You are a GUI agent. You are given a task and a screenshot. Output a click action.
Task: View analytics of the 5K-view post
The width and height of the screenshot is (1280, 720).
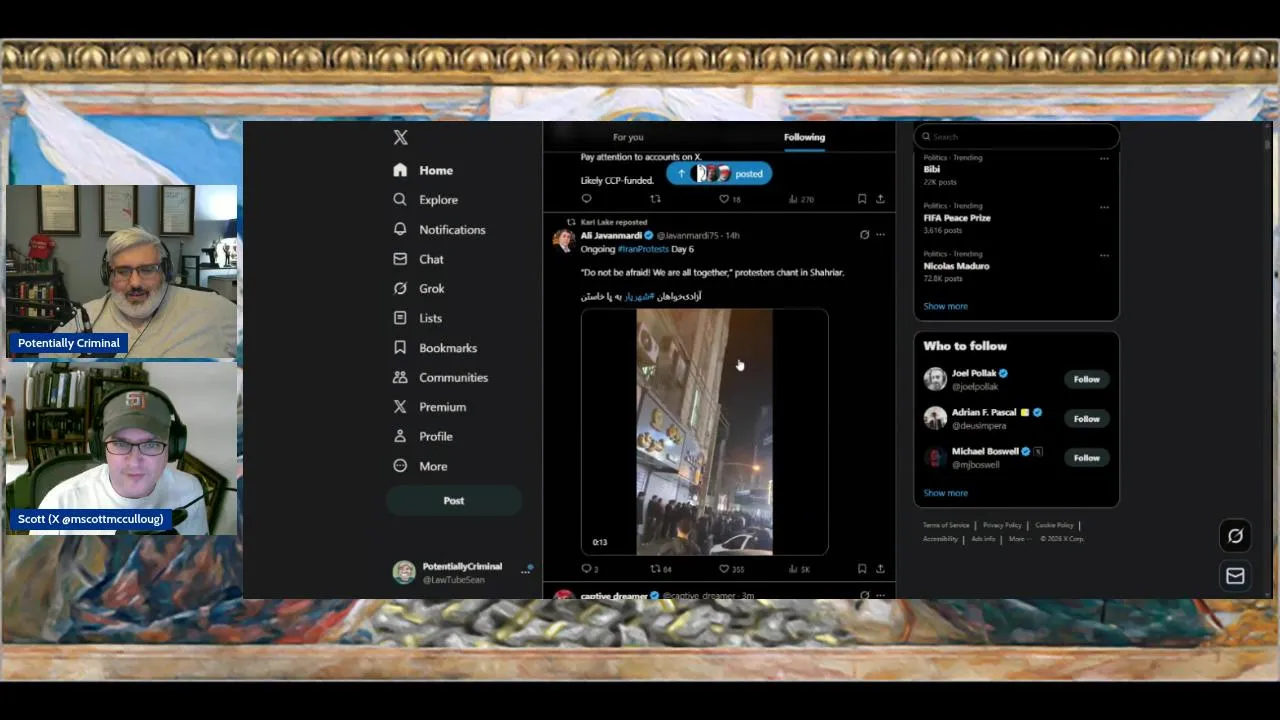(799, 569)
